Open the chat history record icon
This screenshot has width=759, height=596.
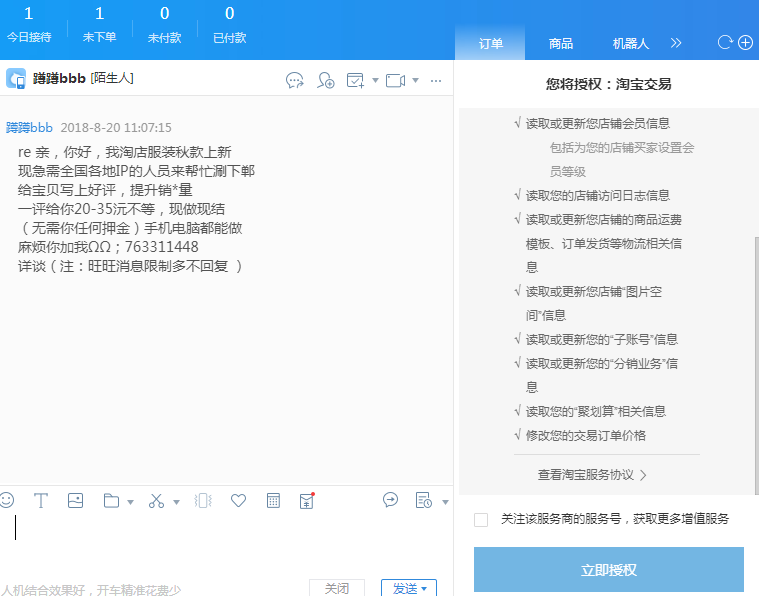(424, 500)
